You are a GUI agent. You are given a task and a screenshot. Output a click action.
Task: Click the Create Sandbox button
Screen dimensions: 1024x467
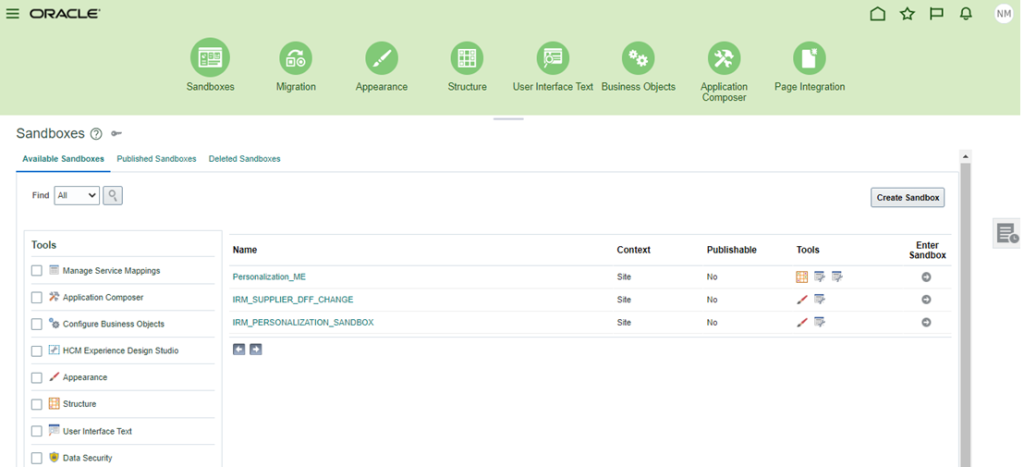[x=908, y=197]
